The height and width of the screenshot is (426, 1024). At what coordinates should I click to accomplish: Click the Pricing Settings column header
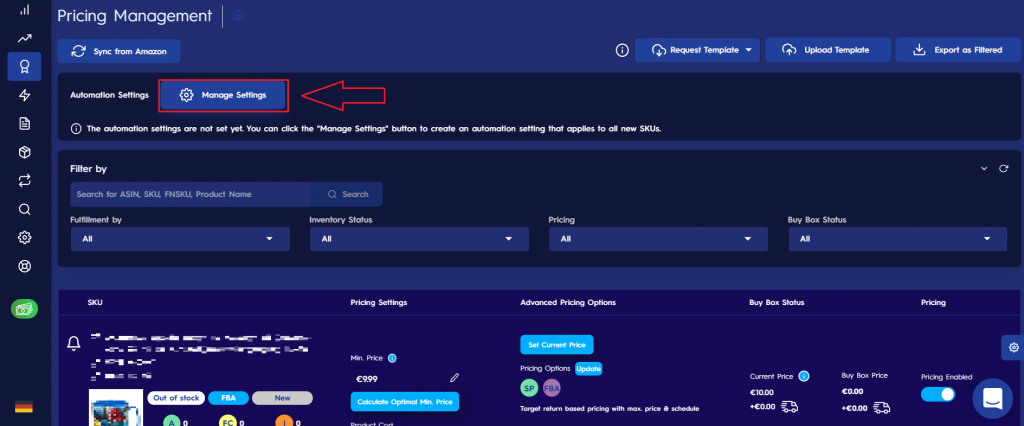coord(379,303)
